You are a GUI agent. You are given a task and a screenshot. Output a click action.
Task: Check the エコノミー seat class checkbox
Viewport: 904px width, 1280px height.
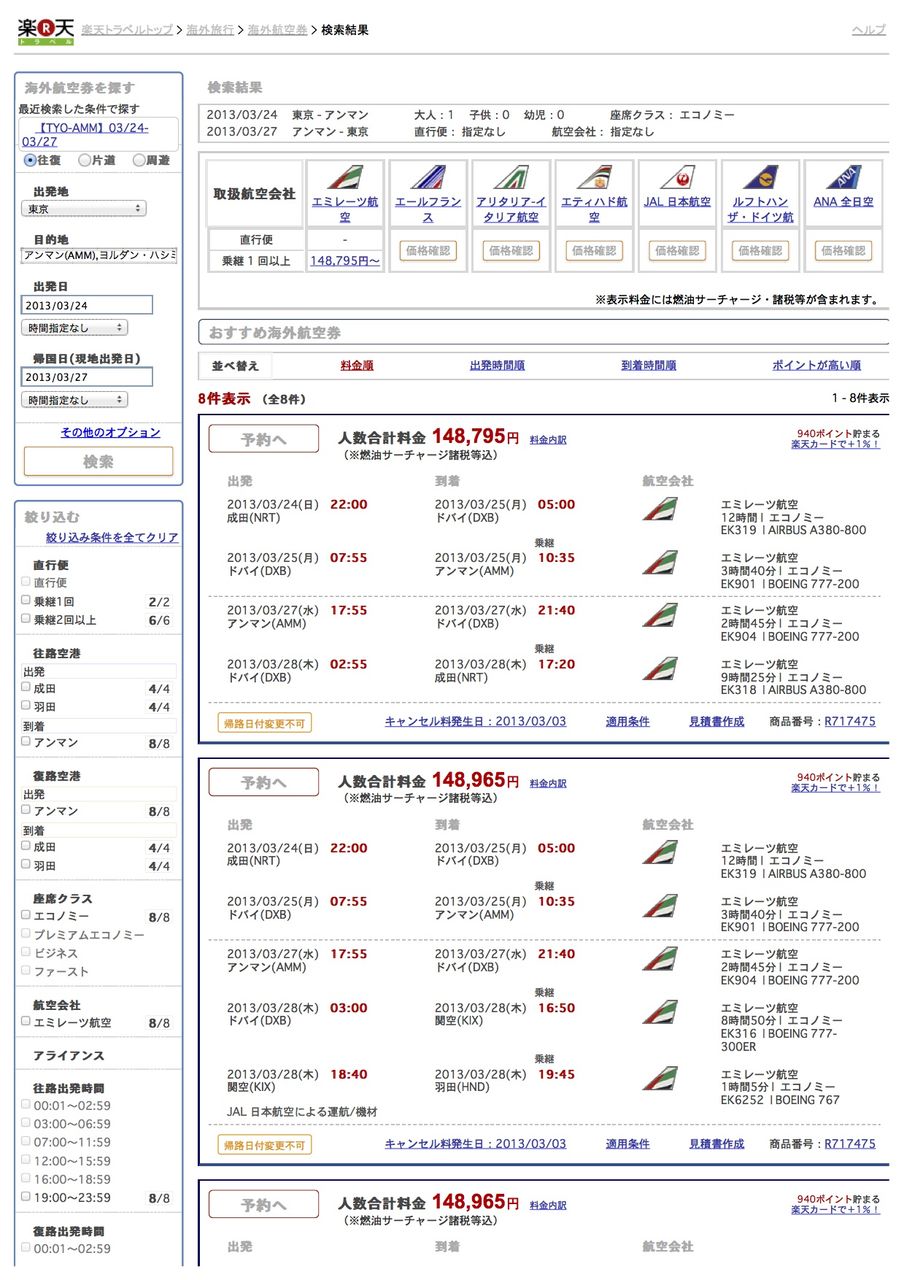(x=26, y=915)
